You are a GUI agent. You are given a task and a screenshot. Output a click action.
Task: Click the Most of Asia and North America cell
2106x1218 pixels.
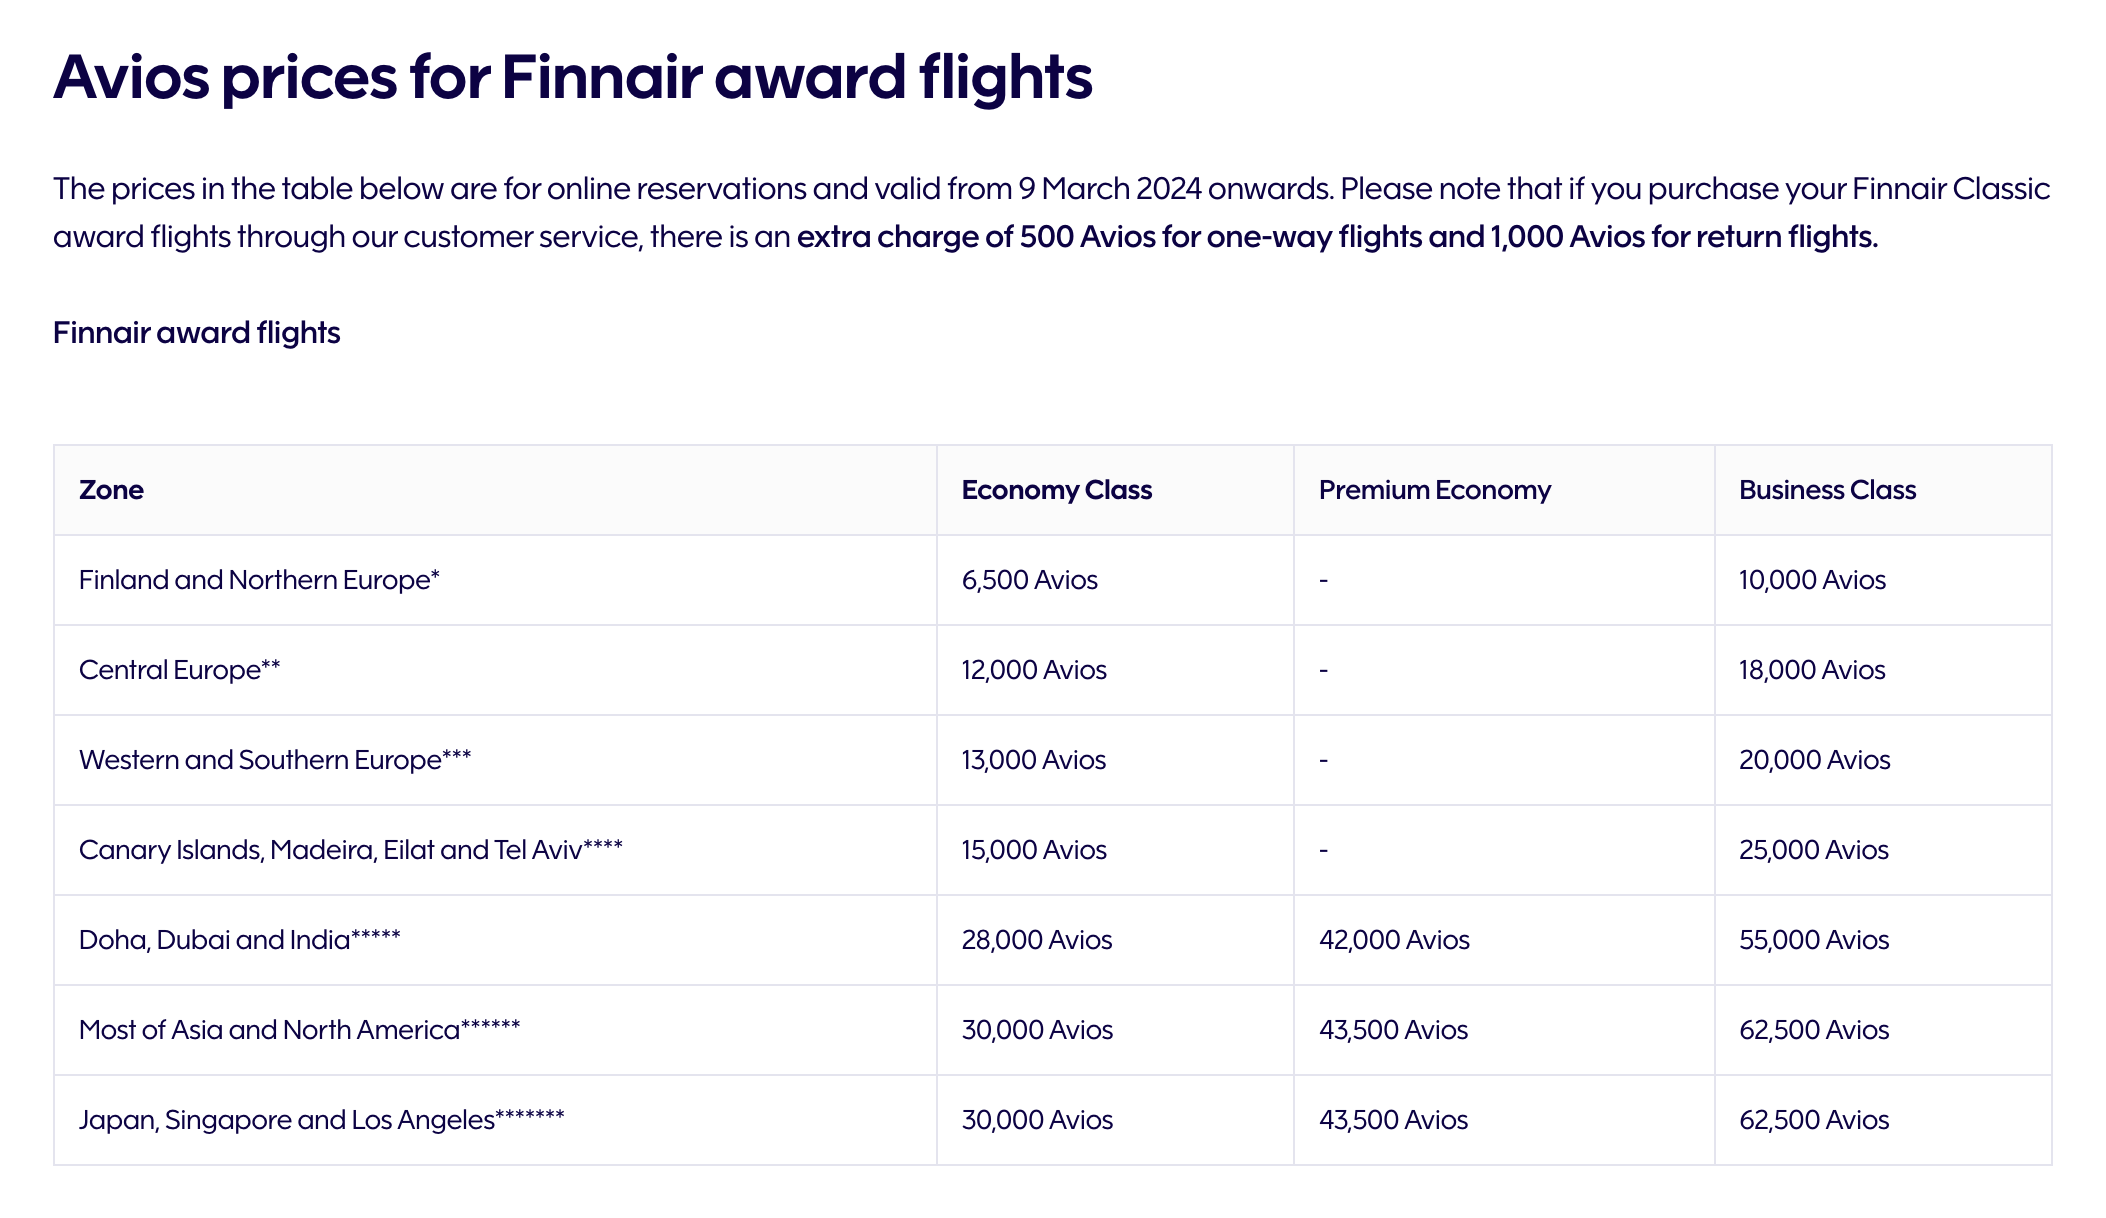coord(299,1030)
